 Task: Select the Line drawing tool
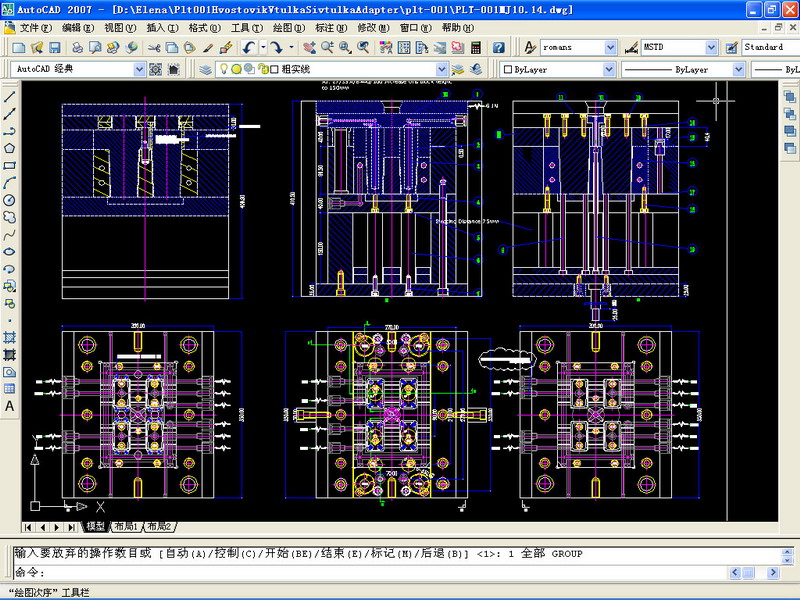coord(10,97)
